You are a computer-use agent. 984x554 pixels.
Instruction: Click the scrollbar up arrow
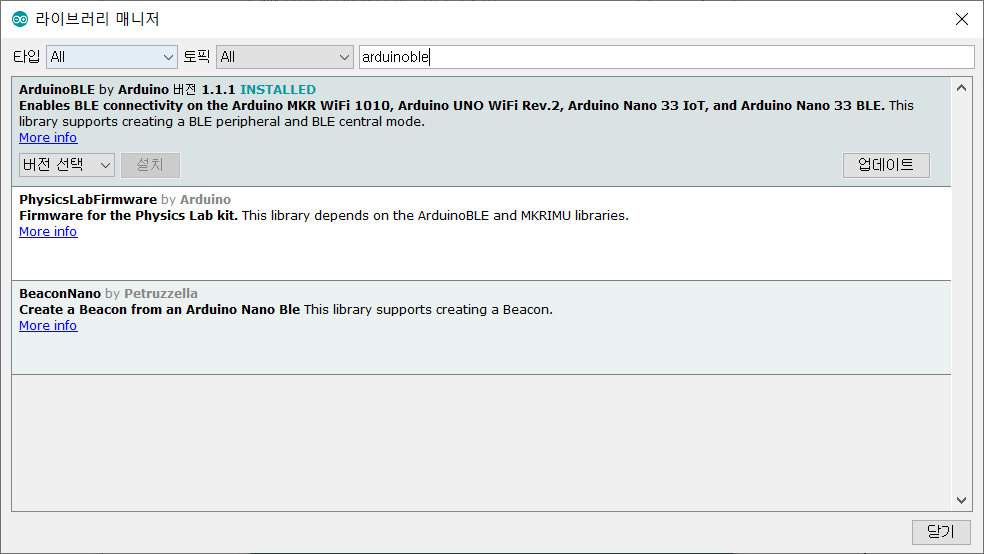click(961, 88)
